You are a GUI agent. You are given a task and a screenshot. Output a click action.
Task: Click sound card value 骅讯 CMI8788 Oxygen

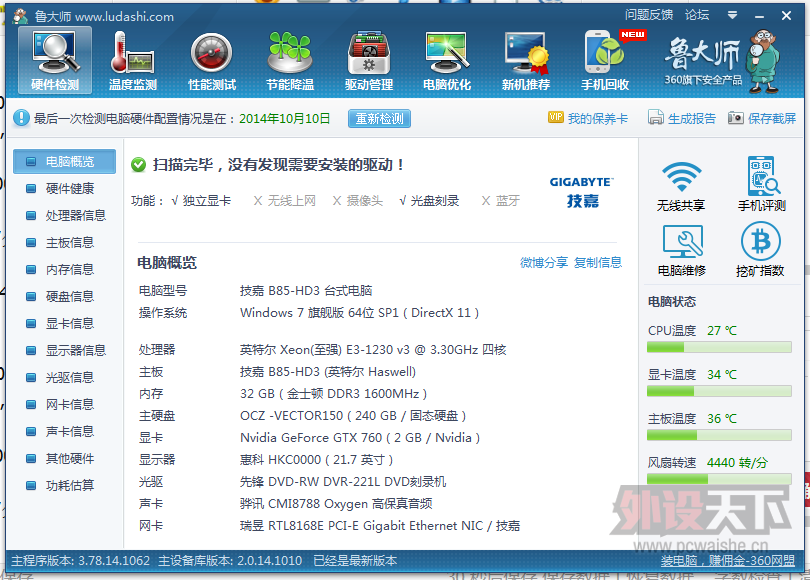336,504
